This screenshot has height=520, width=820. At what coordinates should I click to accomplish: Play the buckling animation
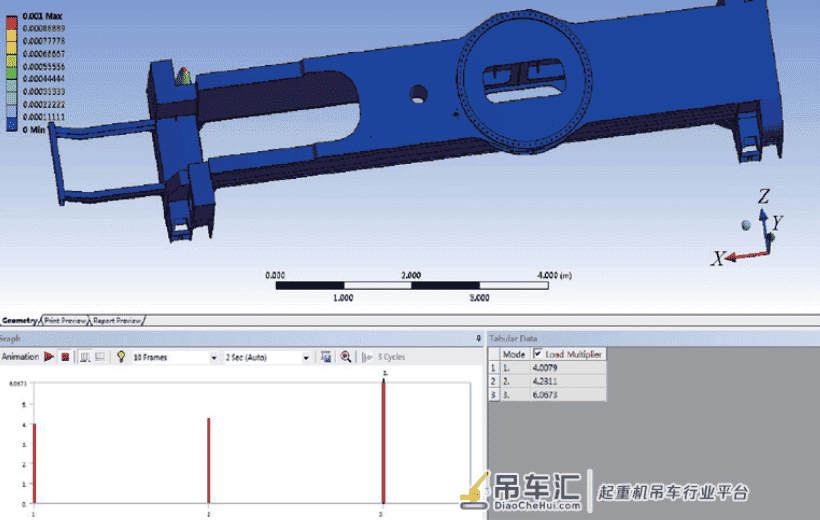(49, 357)
